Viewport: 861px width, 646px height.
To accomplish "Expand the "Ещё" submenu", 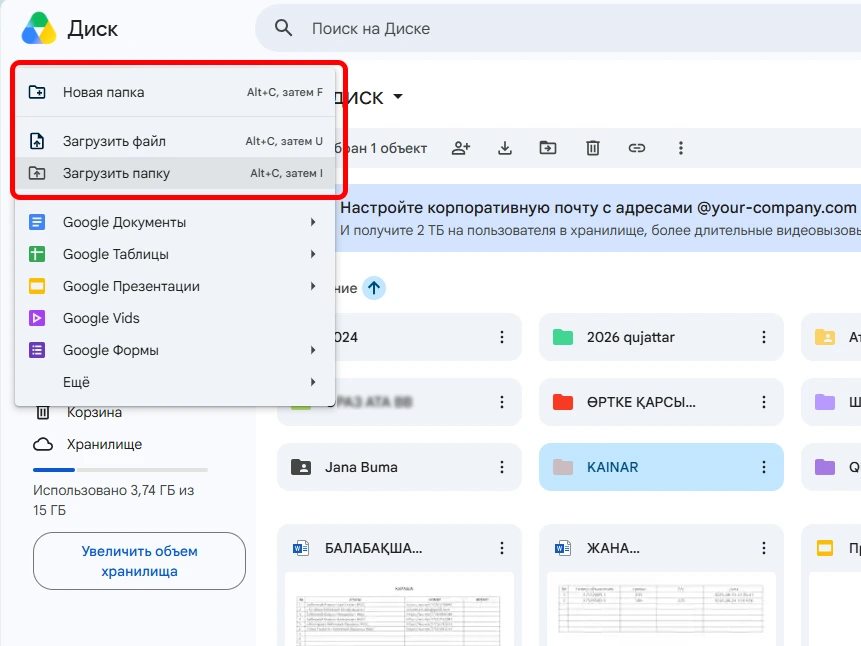I will (x=175, y=382).
